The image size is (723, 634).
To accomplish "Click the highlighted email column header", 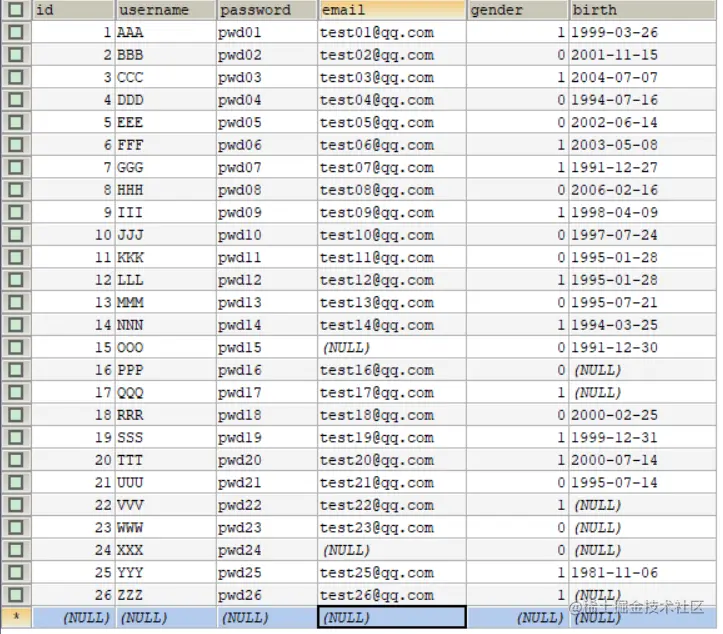I will (392, 10).
